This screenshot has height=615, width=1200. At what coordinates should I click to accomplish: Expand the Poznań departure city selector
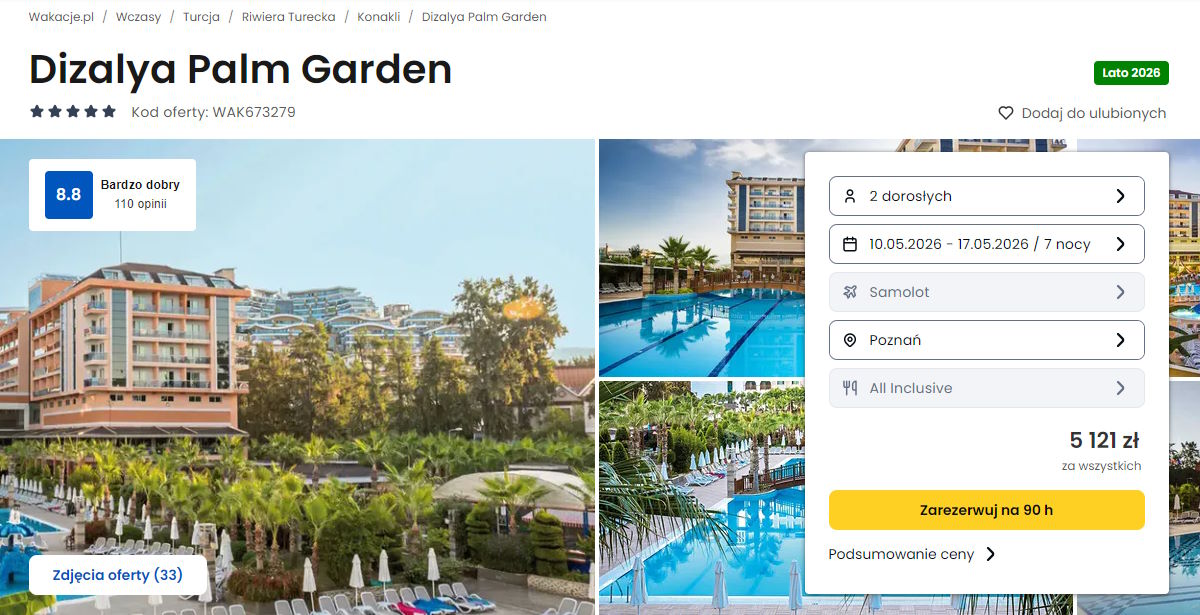(986, 340)
